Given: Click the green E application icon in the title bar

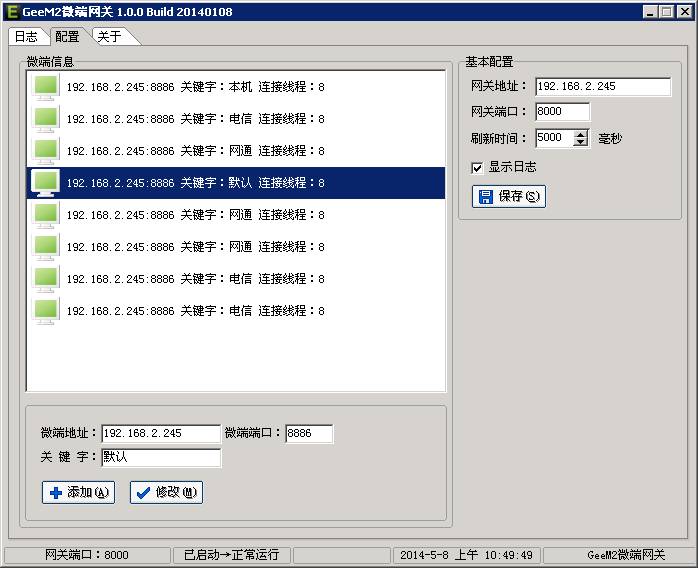Looking at the screenshot, I should coord(13,12).
